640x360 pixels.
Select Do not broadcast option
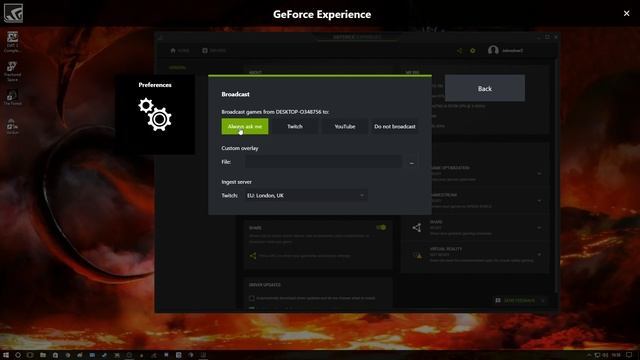pos(395,127)
